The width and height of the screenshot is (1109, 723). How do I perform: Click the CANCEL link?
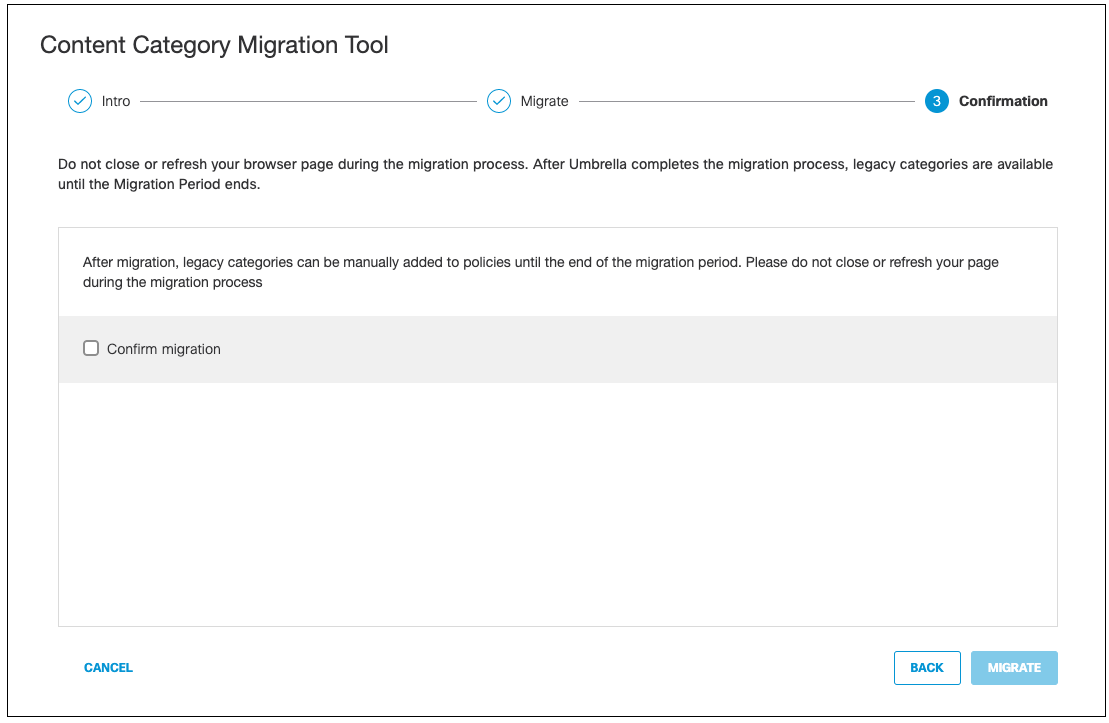pos(108,668)
